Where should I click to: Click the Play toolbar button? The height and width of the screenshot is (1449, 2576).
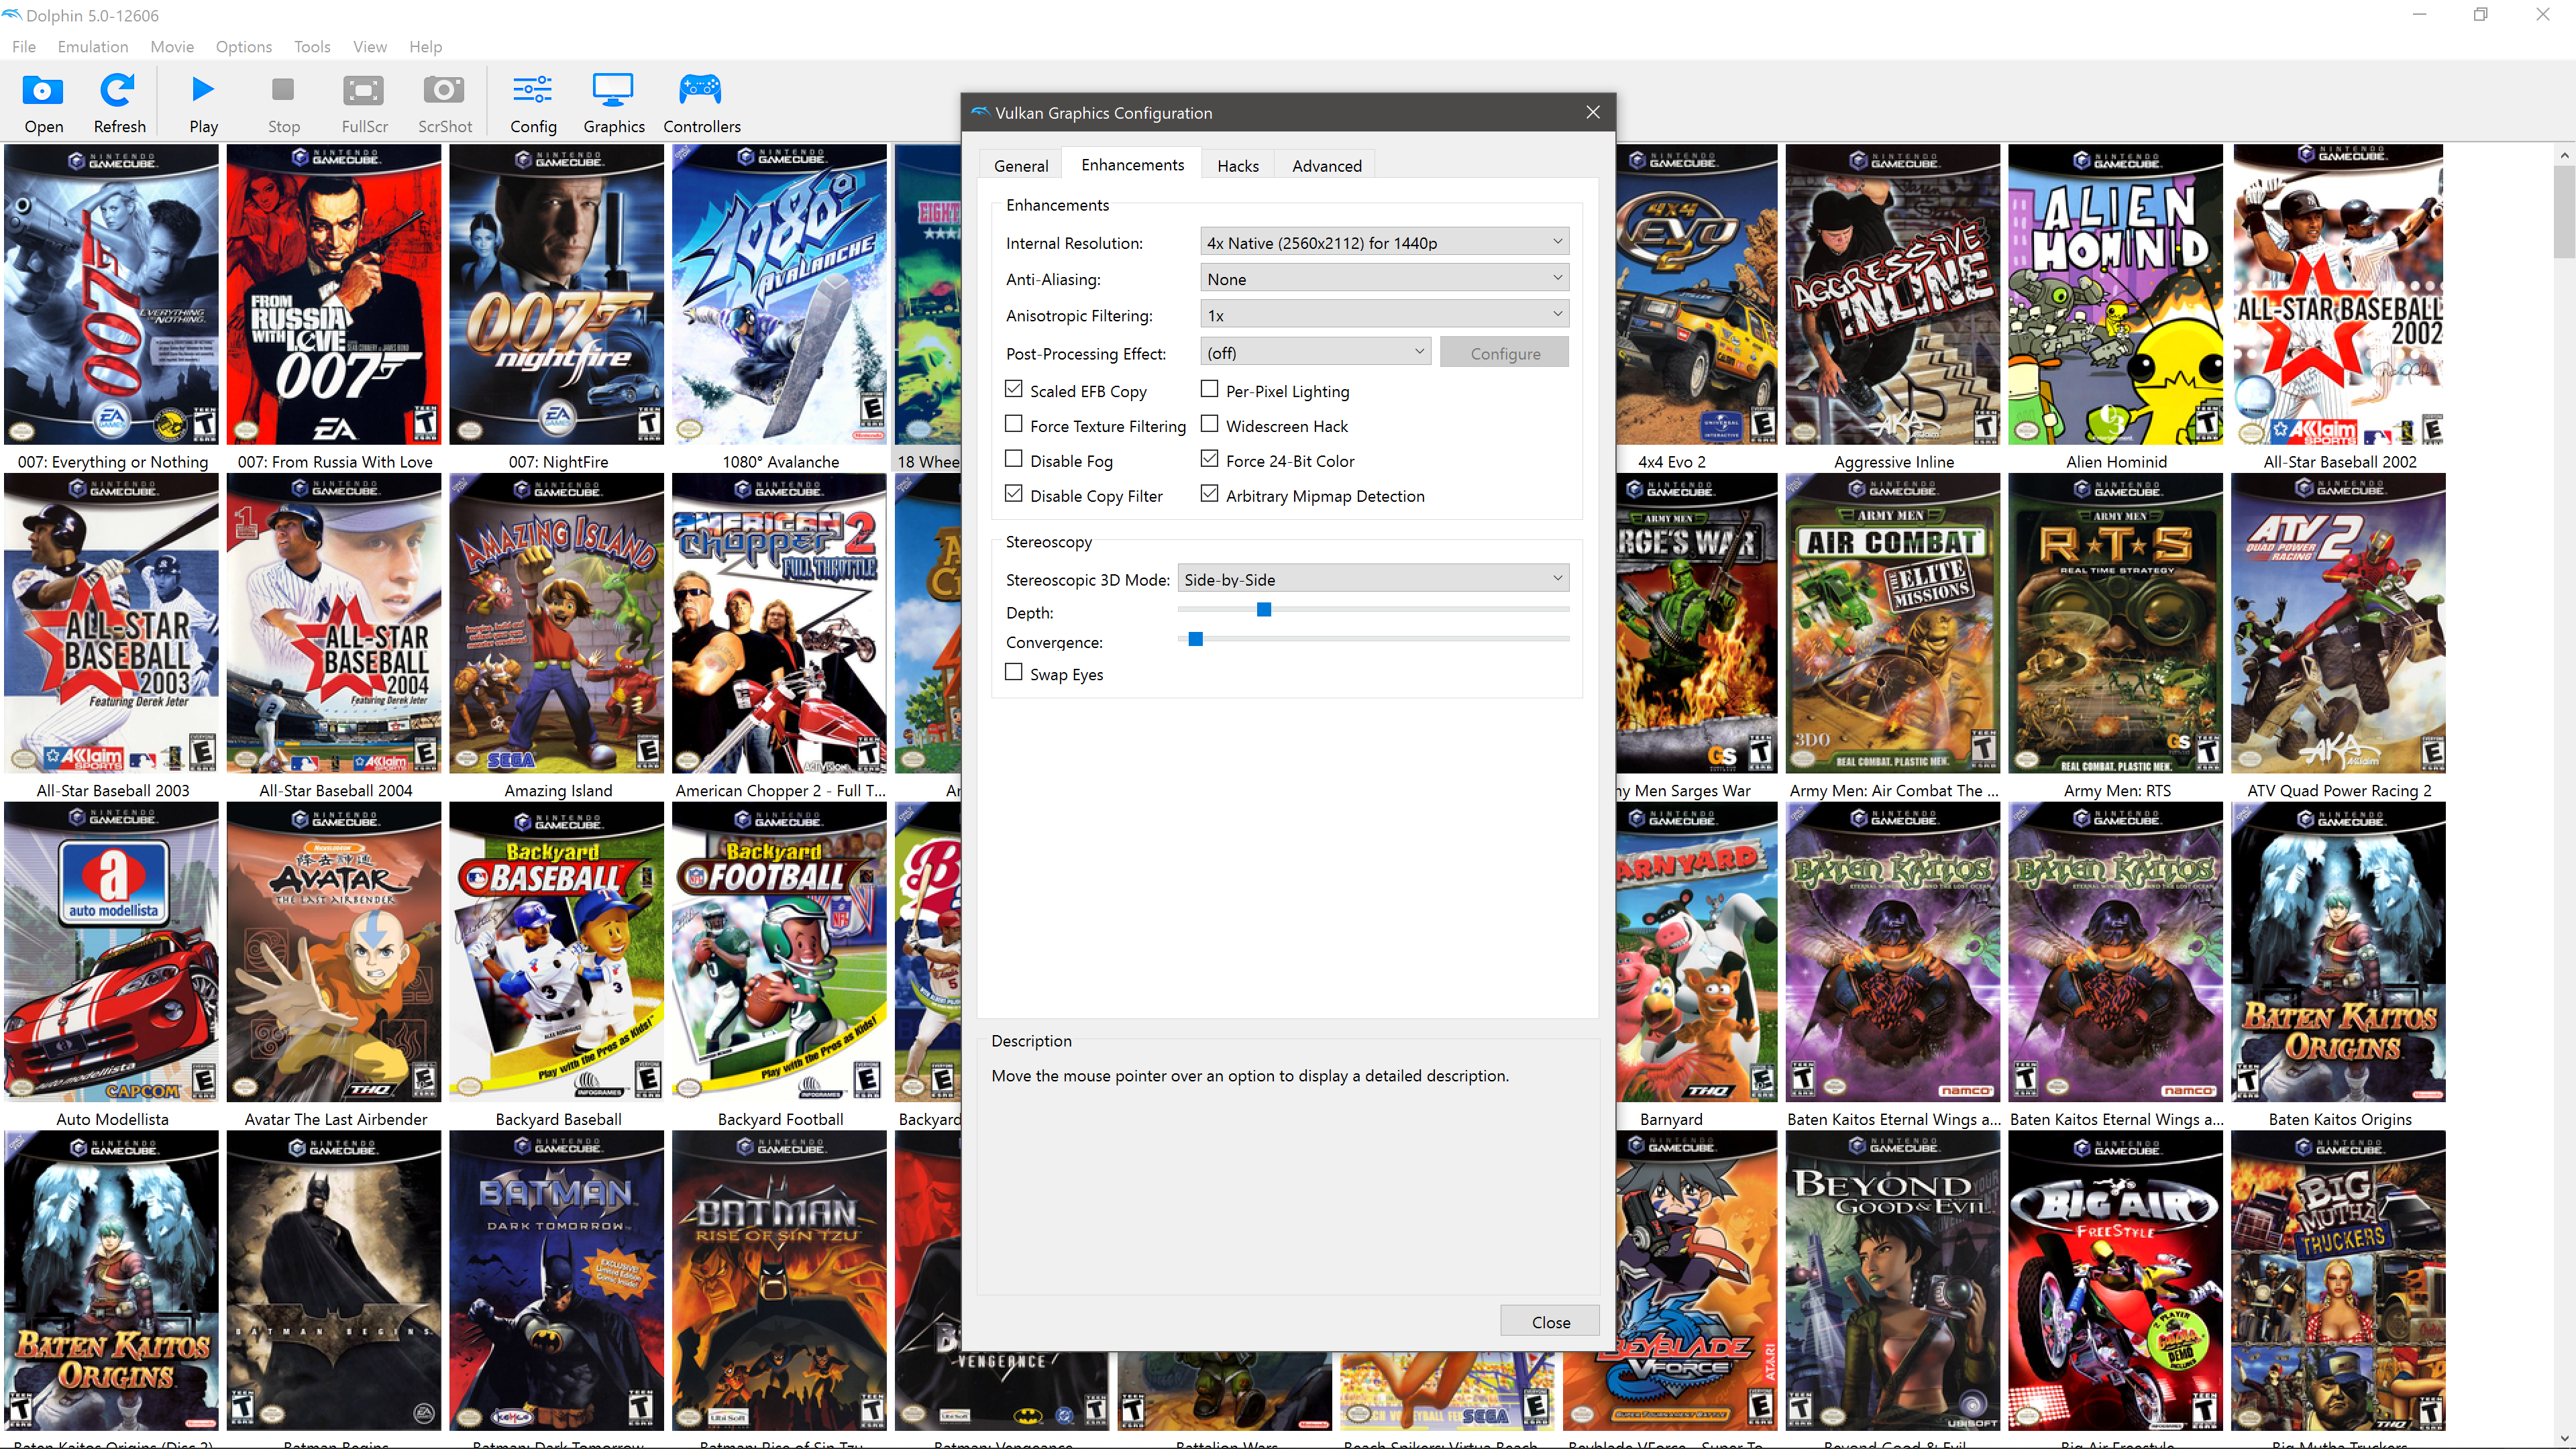click(x=203, y=102)
